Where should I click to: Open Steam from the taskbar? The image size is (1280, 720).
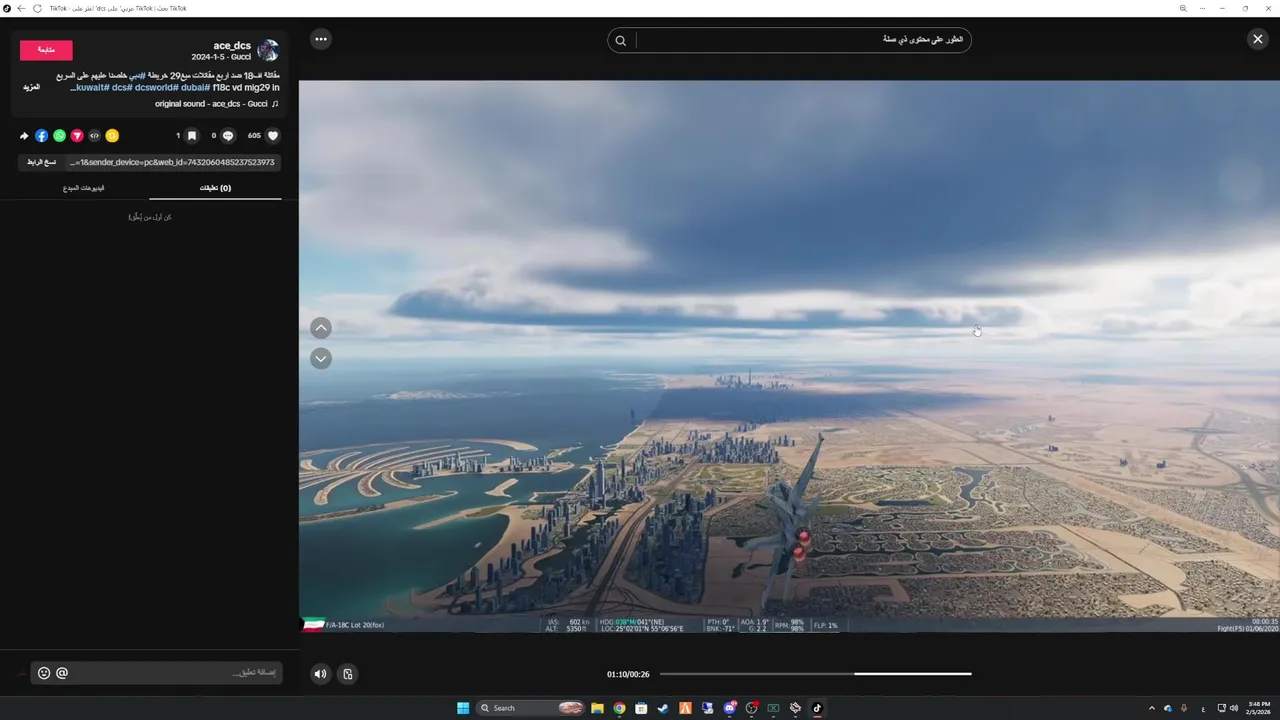pyautogui.click(x=663, y=708)
